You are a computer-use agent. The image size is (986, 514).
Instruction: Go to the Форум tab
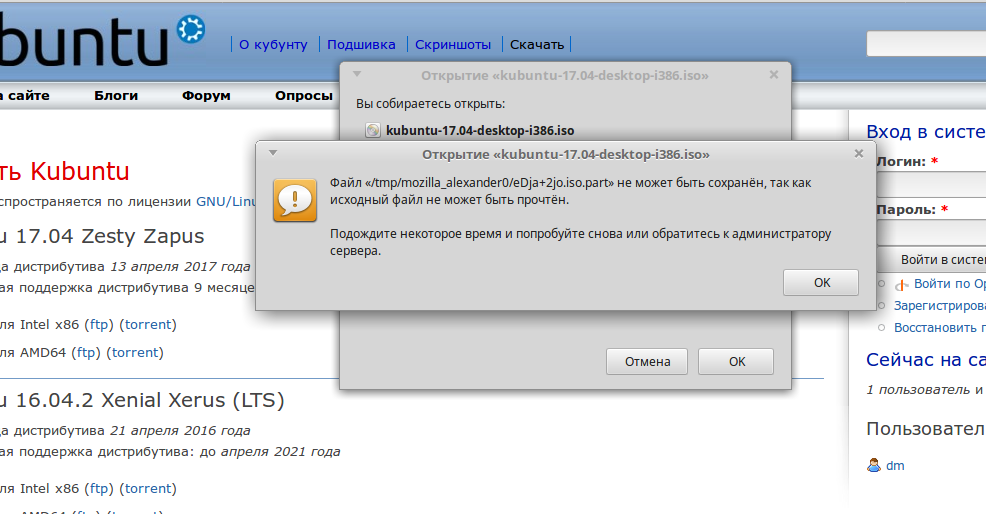click(x=206, y=96)
